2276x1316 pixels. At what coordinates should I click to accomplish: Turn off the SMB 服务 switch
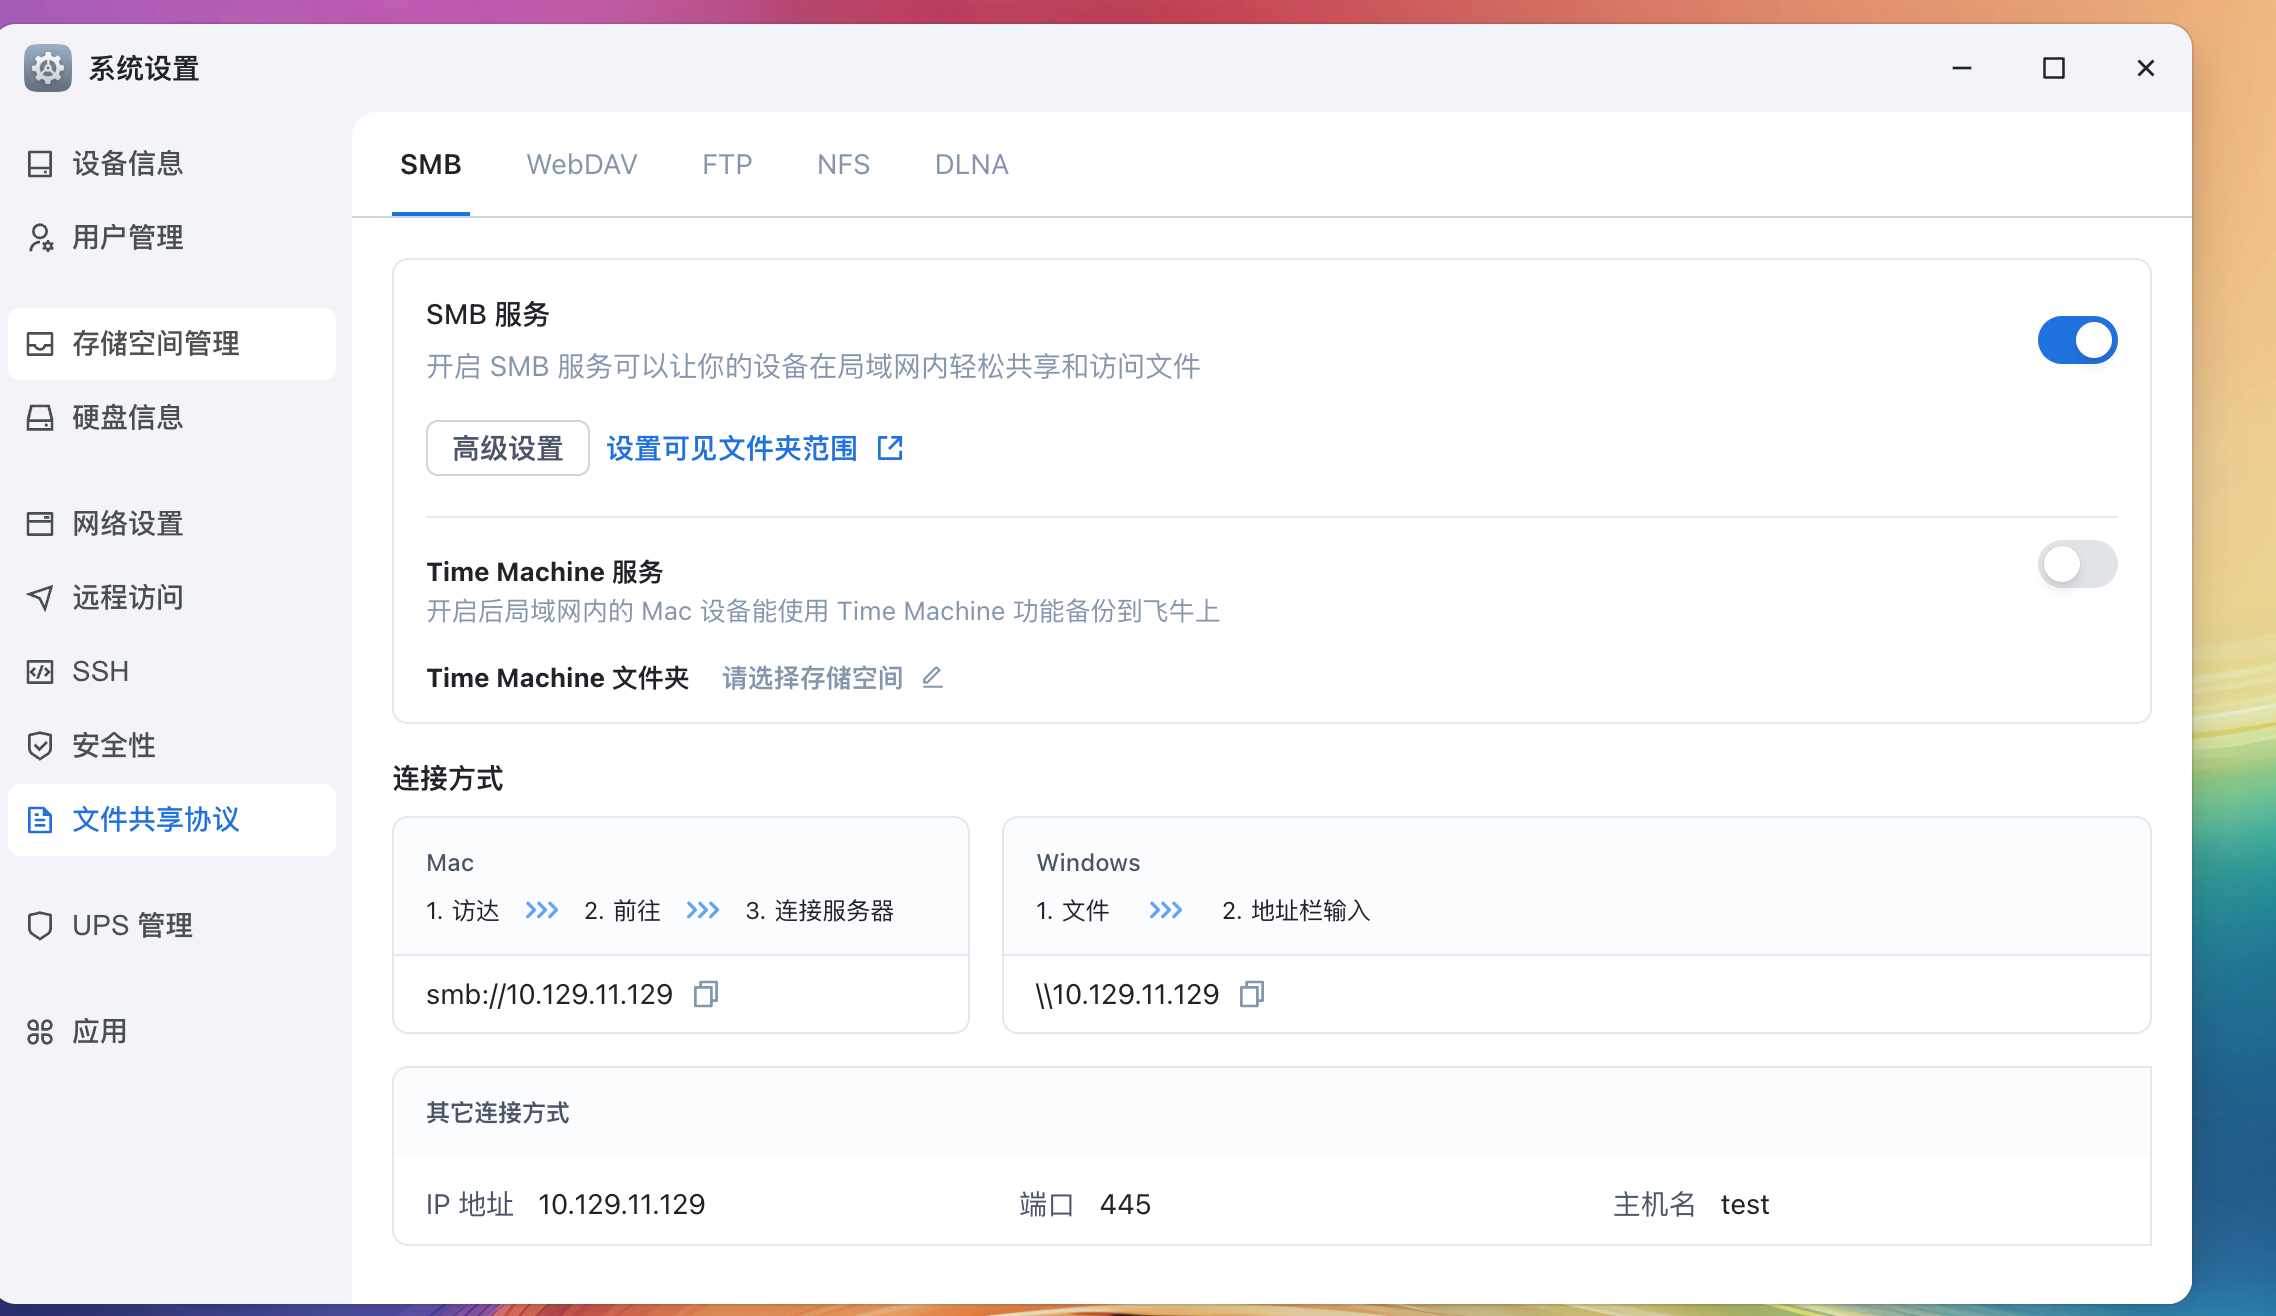2078,340
